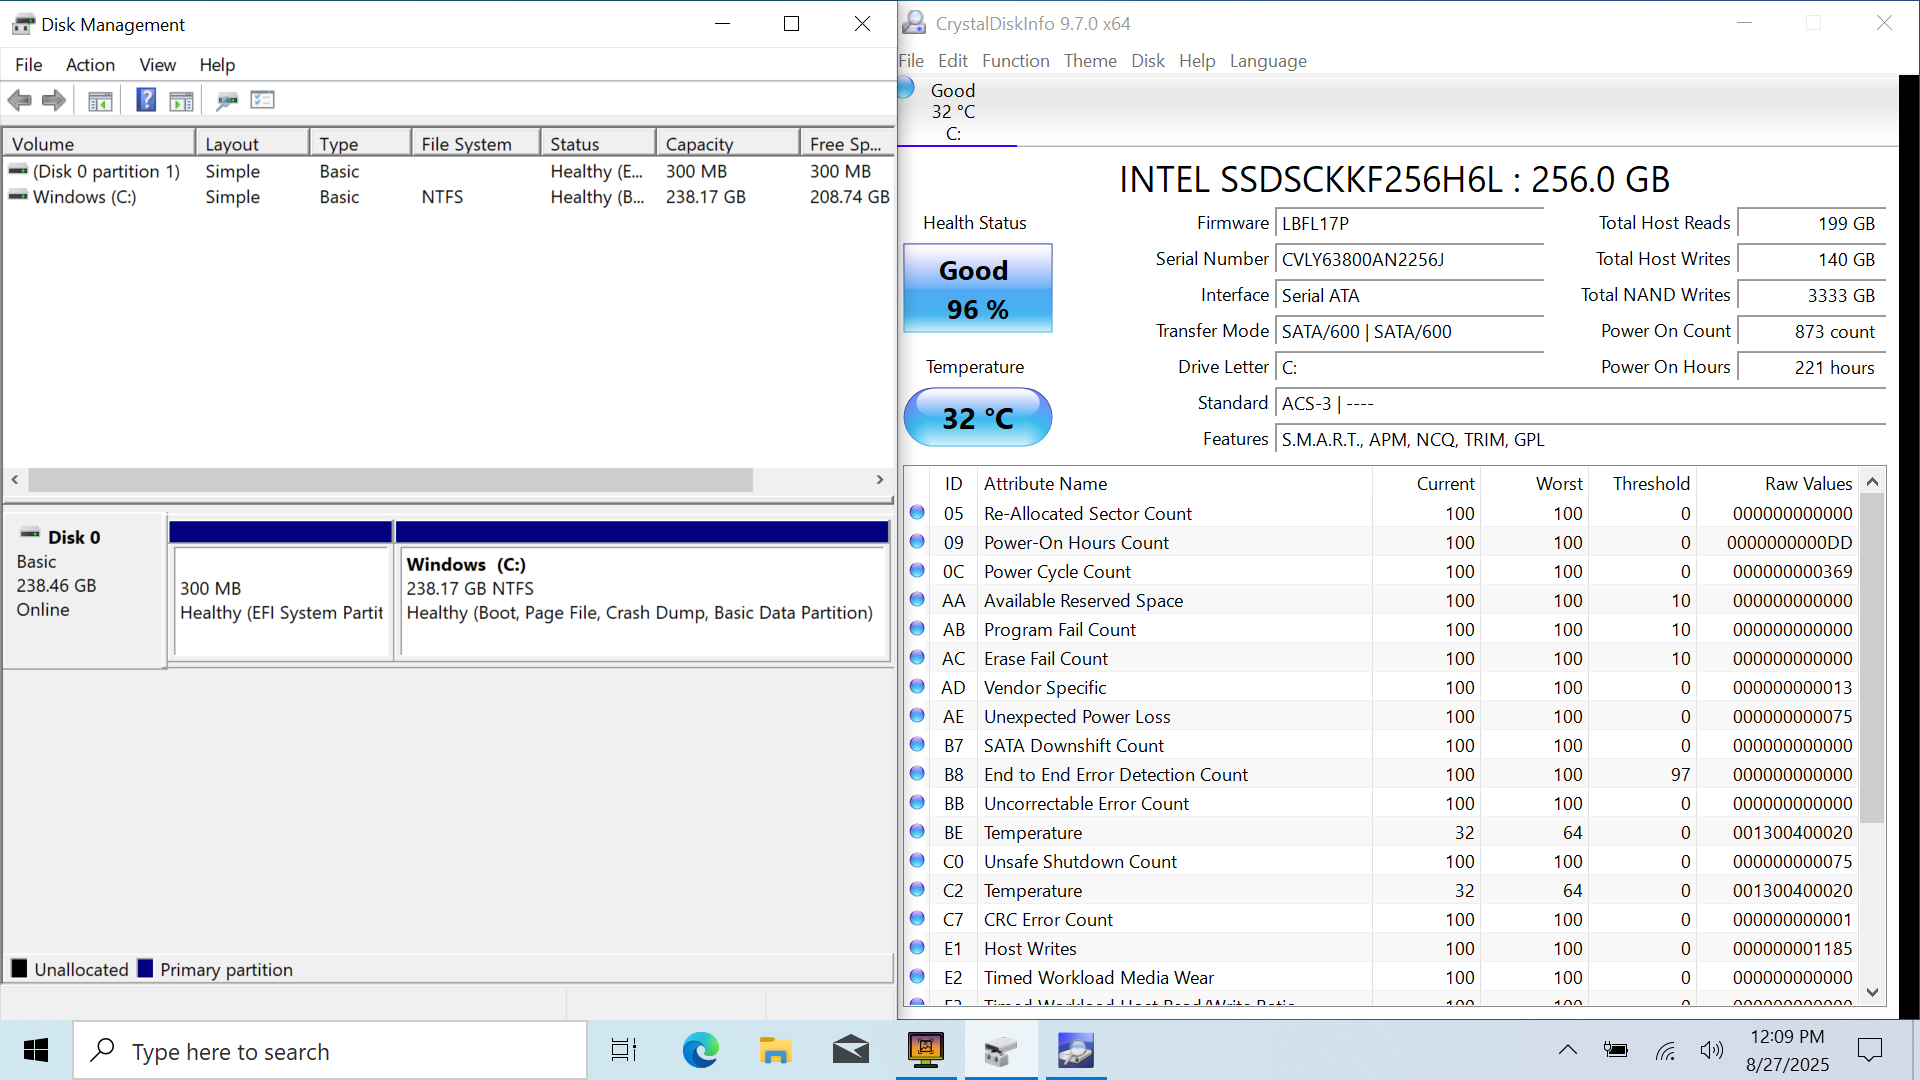The height and width of the screenshot is (1080, 1920).
Task: Click the volume speaker tray icon
Action: [x=1712, y=1050]
